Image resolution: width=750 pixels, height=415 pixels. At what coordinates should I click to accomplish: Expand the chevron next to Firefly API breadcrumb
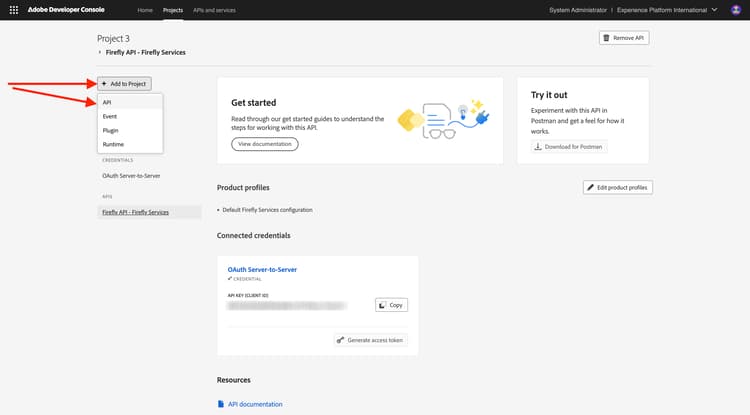pyautogui.click(x=99, y=52)
